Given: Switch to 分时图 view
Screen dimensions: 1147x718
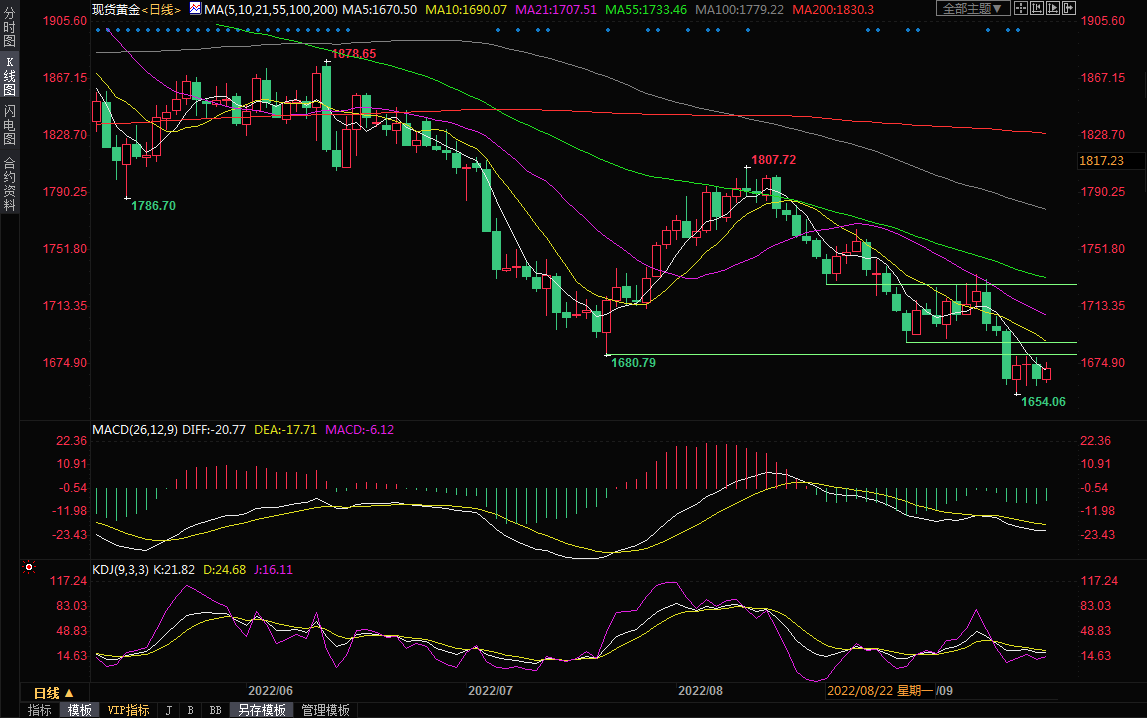Looking at the screenshot, I should pyautogui.click(x=10, y=26).
